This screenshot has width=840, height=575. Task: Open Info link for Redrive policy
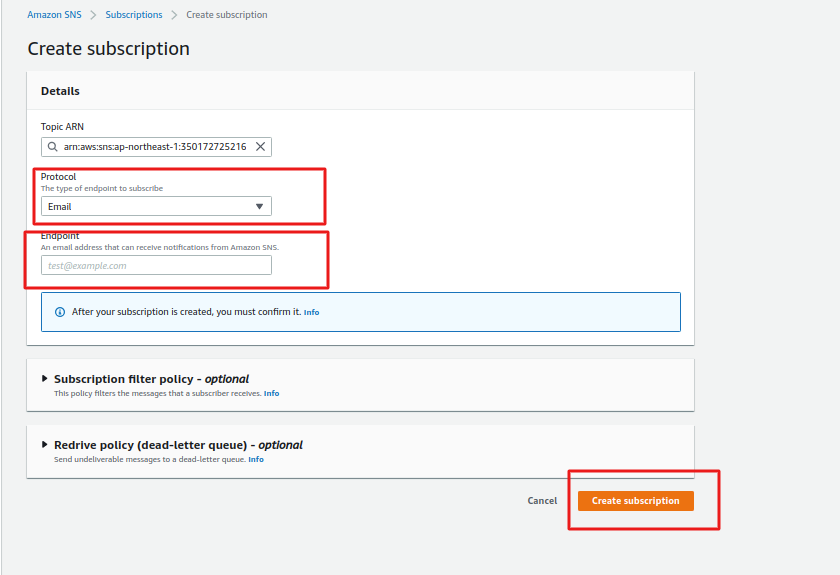coord(256,460)
